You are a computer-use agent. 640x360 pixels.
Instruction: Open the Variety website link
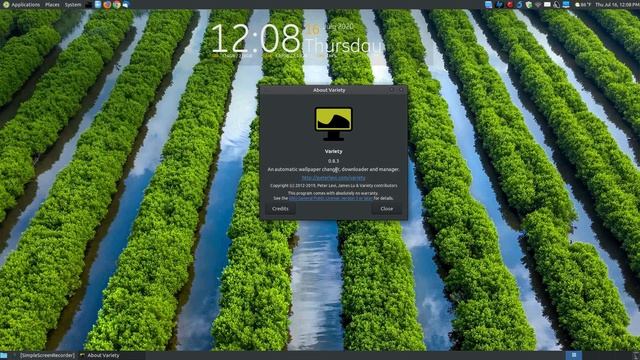tap(333, 178)
